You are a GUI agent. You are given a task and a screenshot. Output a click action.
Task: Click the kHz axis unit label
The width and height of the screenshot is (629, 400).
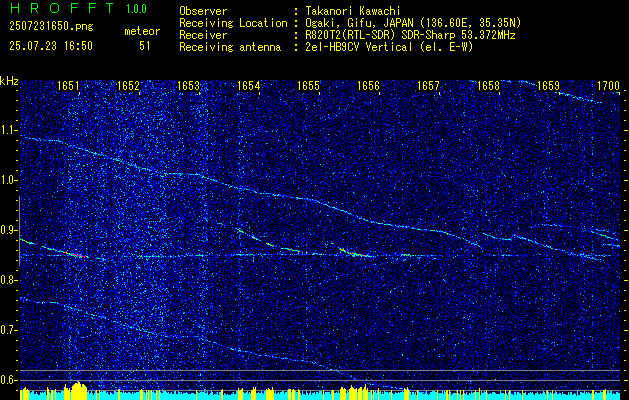pos(9,81)
